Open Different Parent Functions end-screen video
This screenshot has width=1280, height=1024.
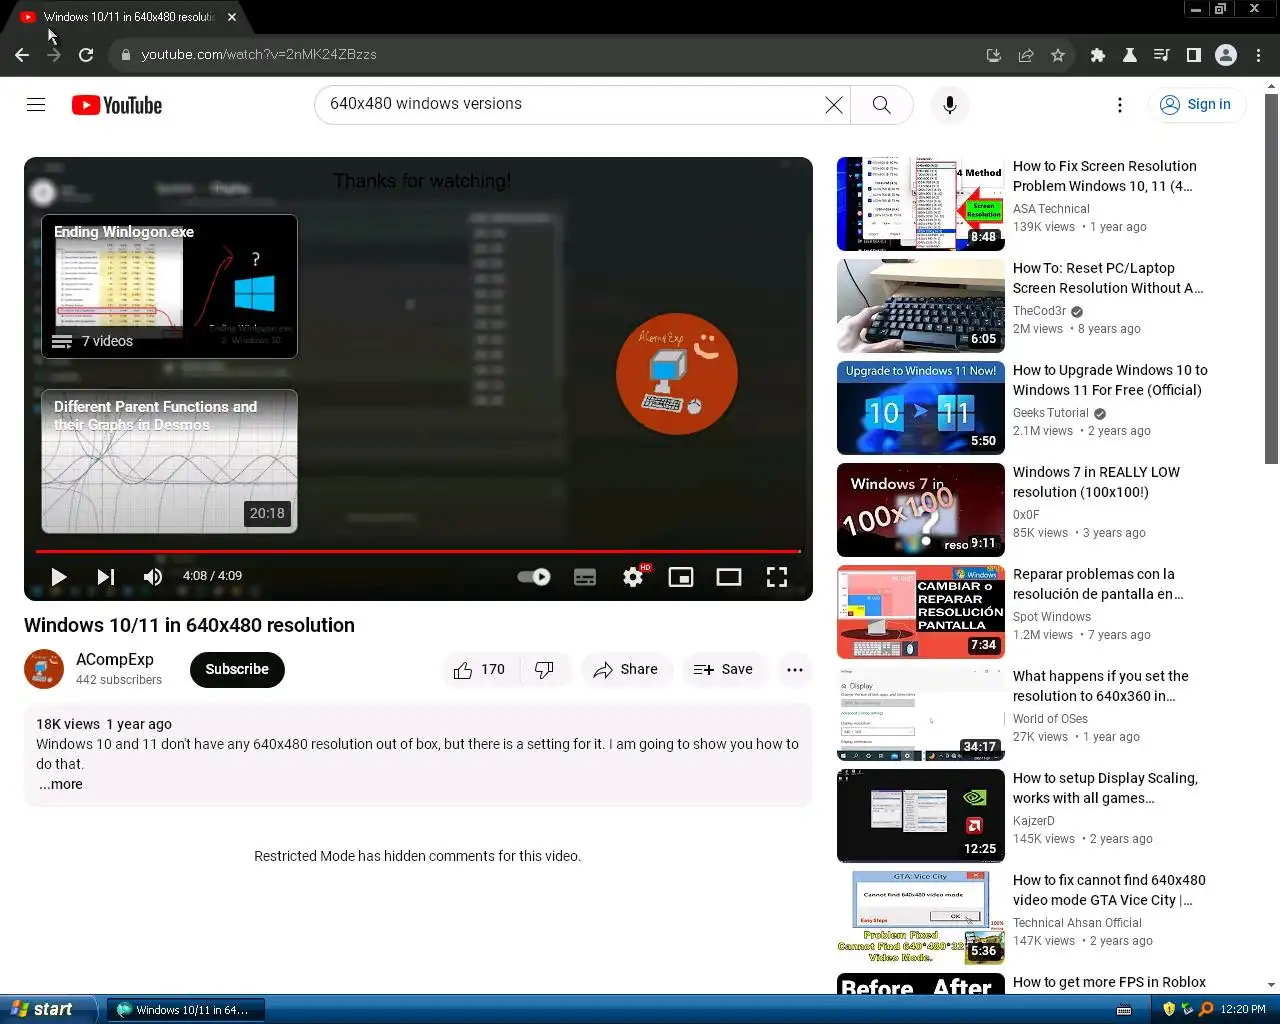169,461
